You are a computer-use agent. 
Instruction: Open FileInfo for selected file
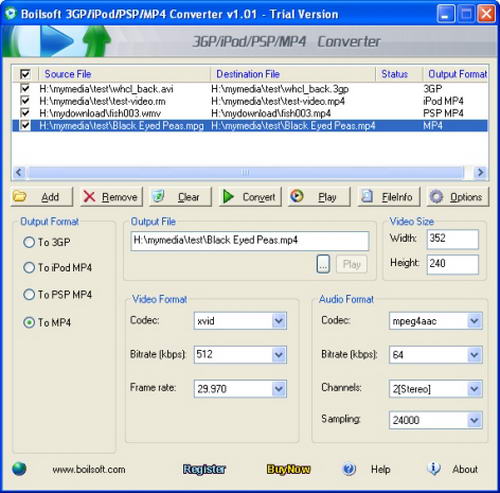click(x=389, y=197)
